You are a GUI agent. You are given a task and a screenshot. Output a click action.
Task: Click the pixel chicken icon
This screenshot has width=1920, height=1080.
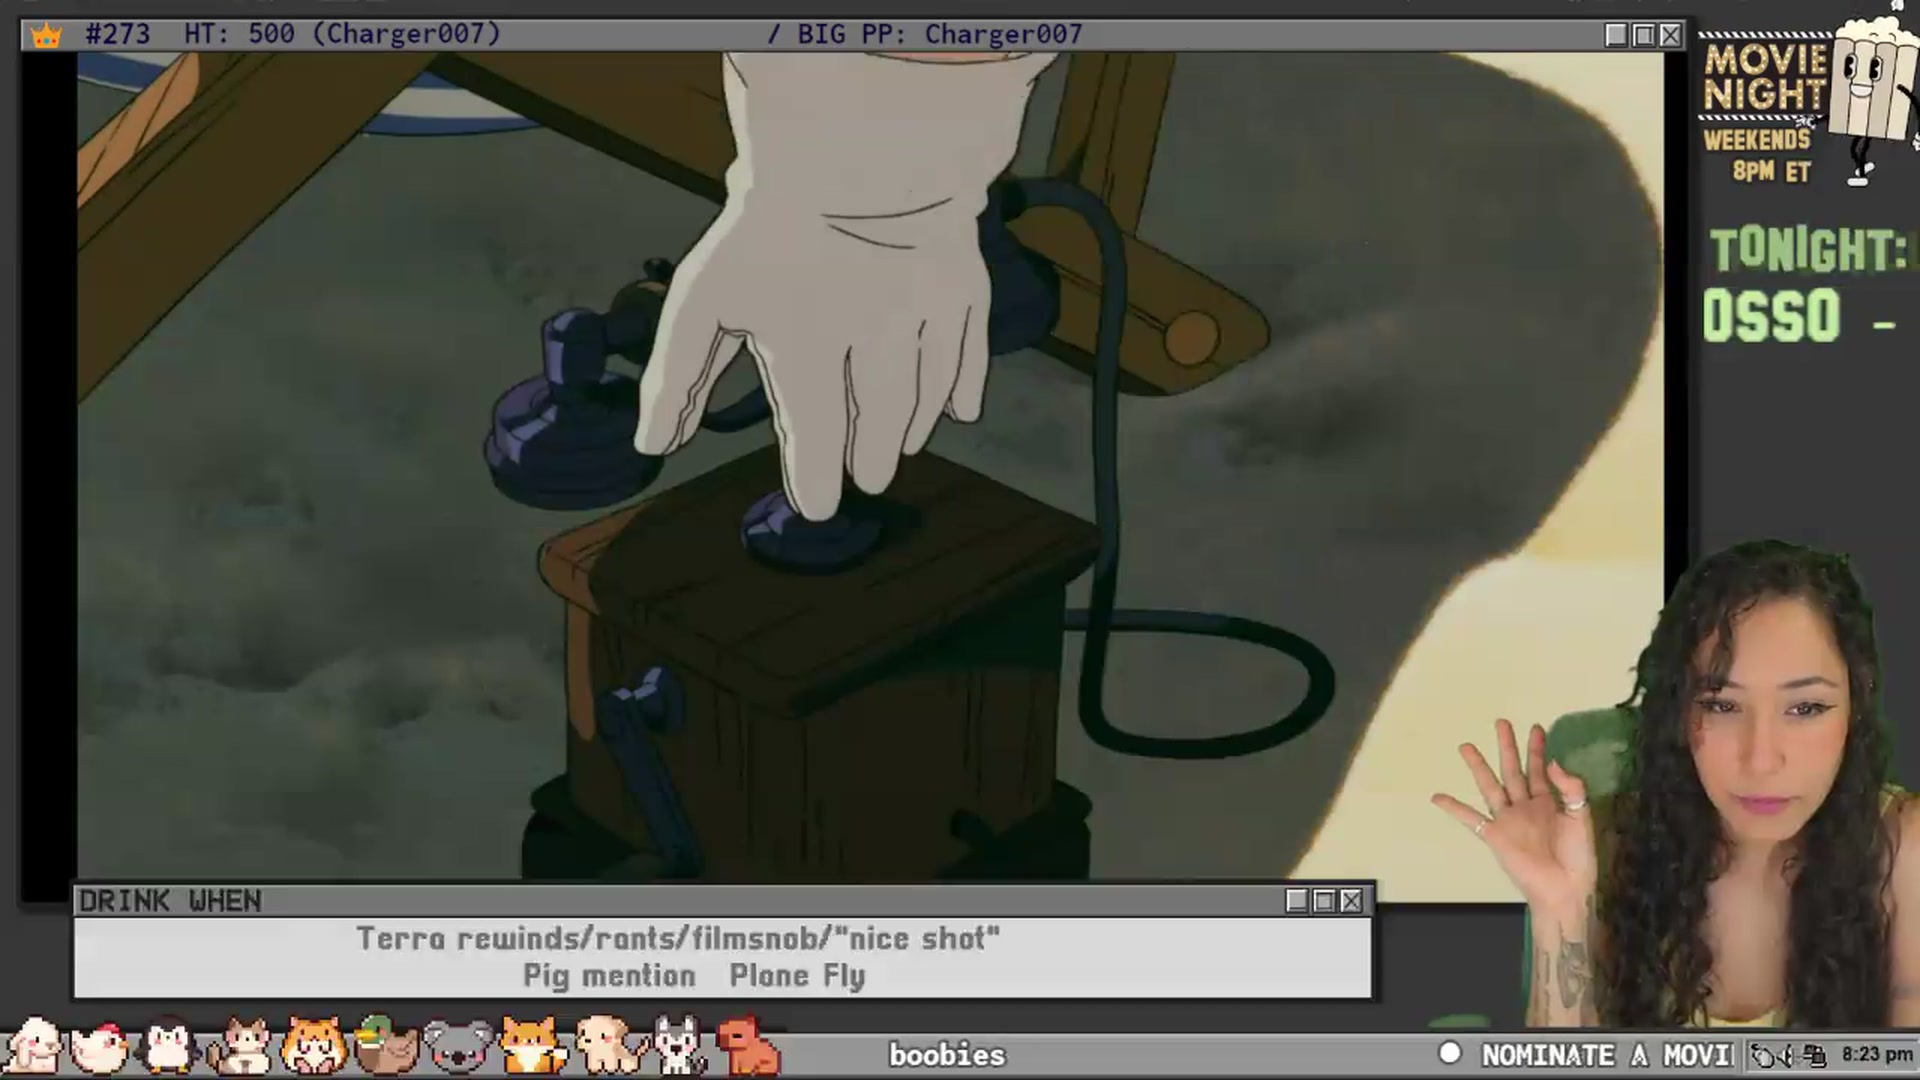coord(98,1047)
